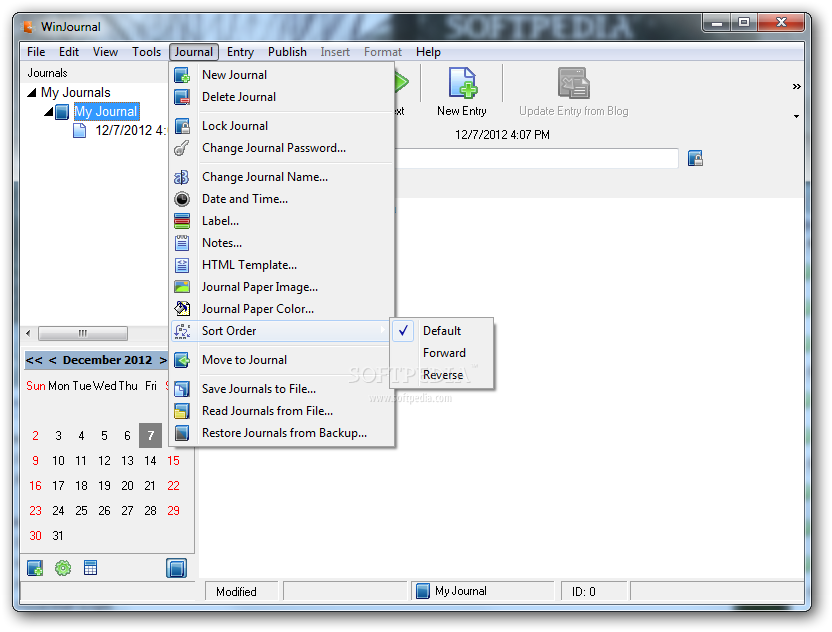Viewport: 832px width, 632px height.
Task: Select December 31 in the calendar
Action: point(58,535)
